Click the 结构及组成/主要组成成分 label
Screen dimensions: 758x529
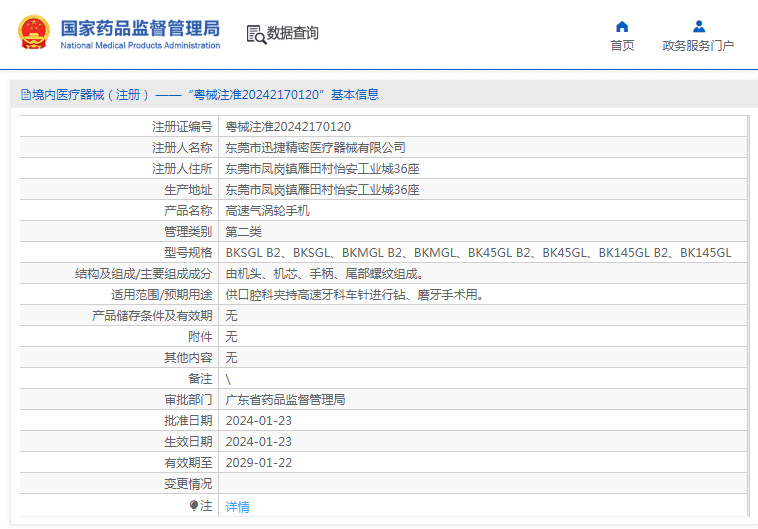click(144, 274)
